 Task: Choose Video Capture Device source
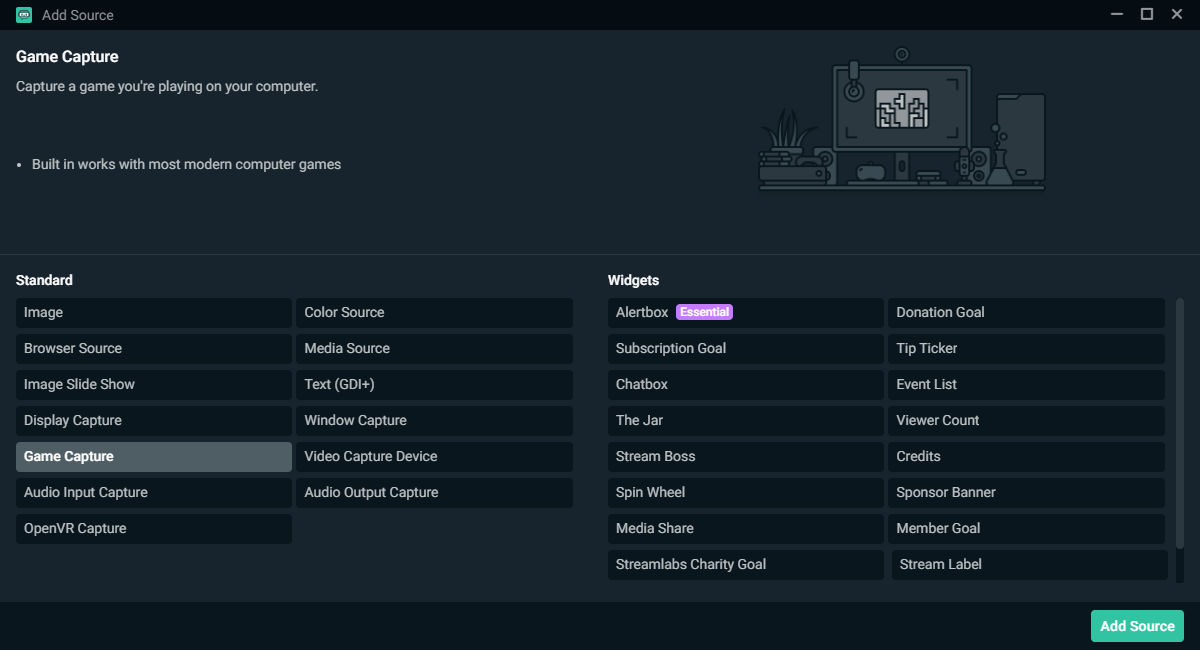pos(434,457)
